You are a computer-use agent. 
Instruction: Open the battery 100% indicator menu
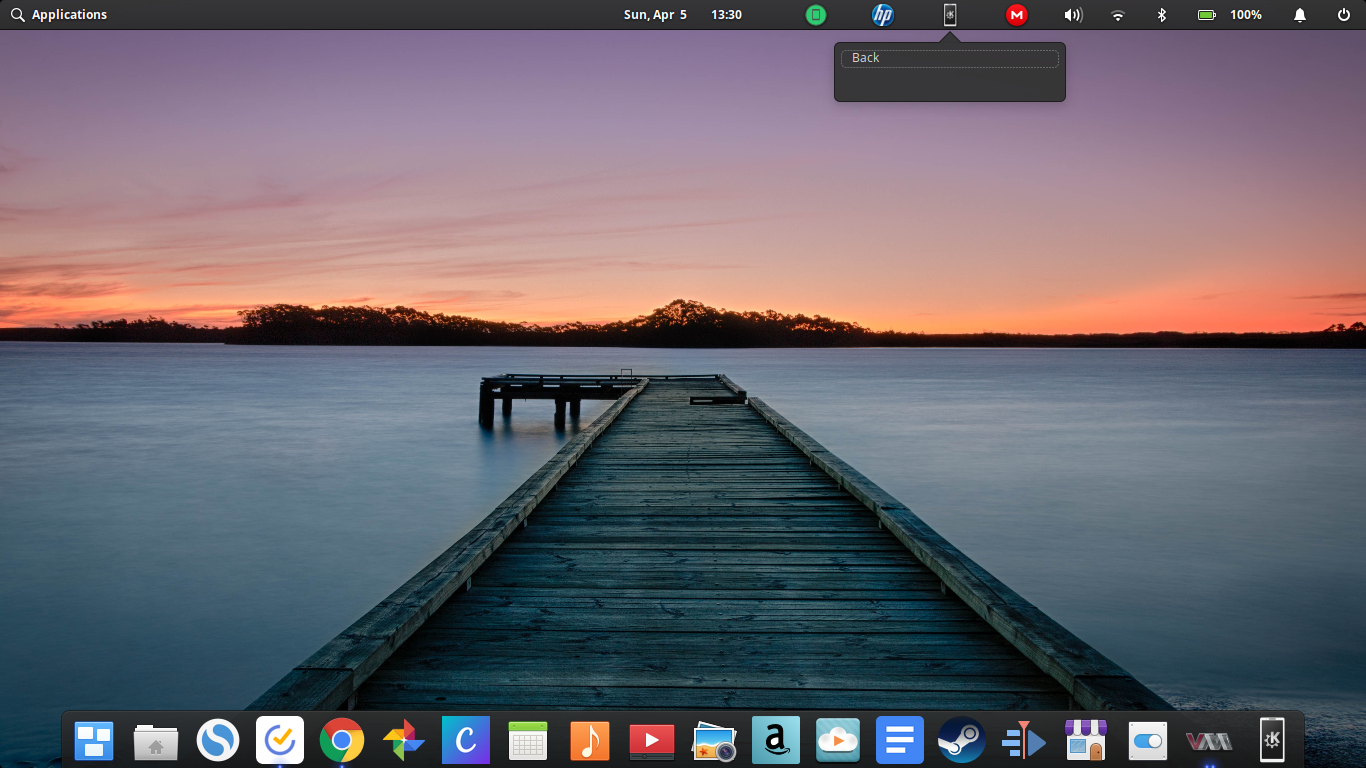coord(1230,15)
